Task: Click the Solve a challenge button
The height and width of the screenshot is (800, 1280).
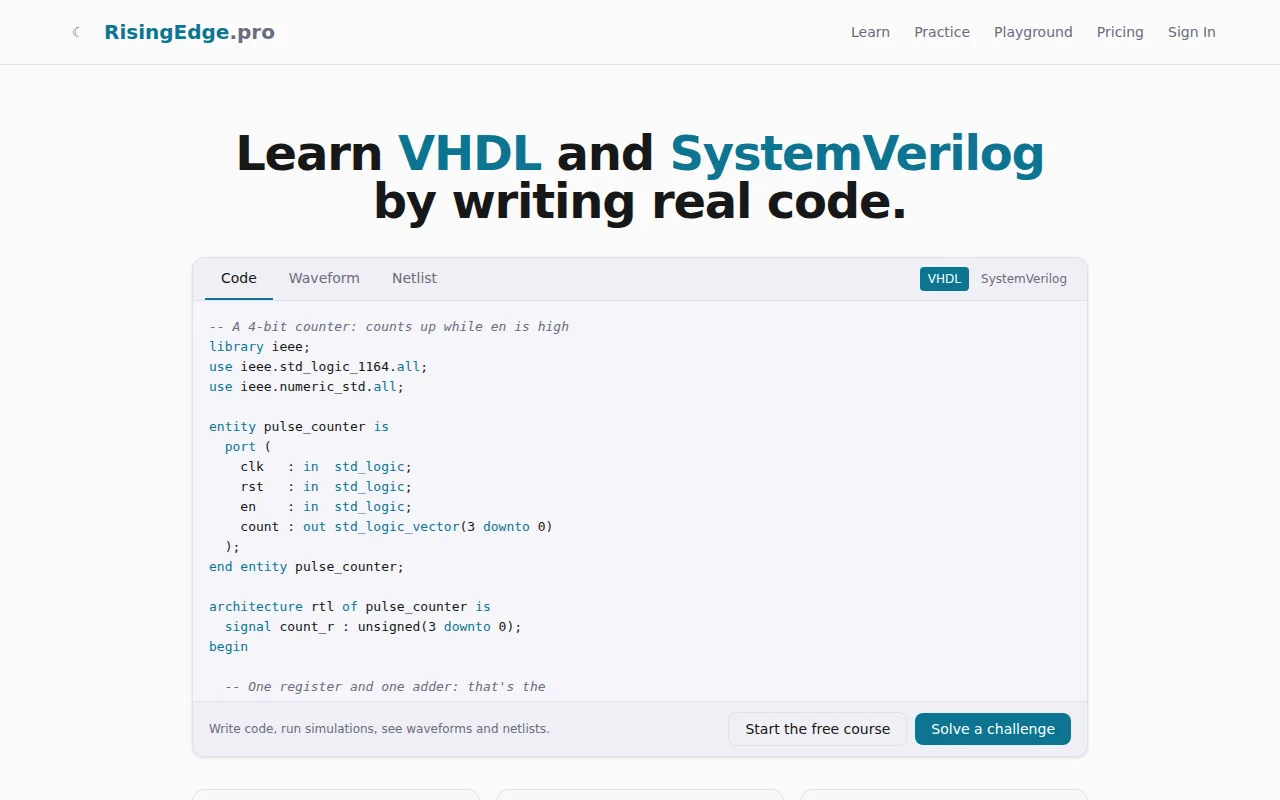Action: [x=993, y=729]
